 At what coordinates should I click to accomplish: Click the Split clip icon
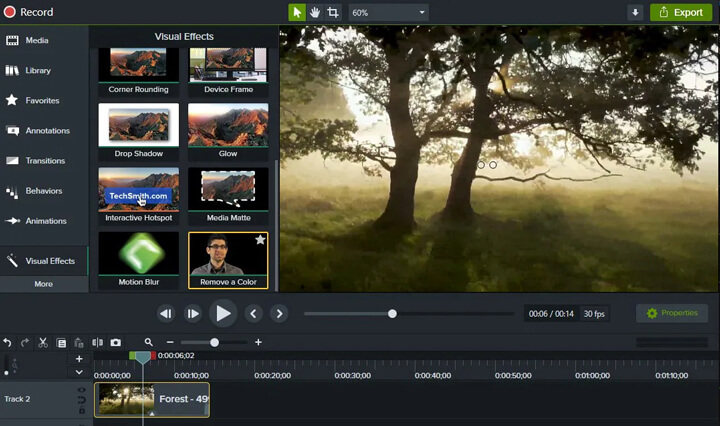coord(97,342)
